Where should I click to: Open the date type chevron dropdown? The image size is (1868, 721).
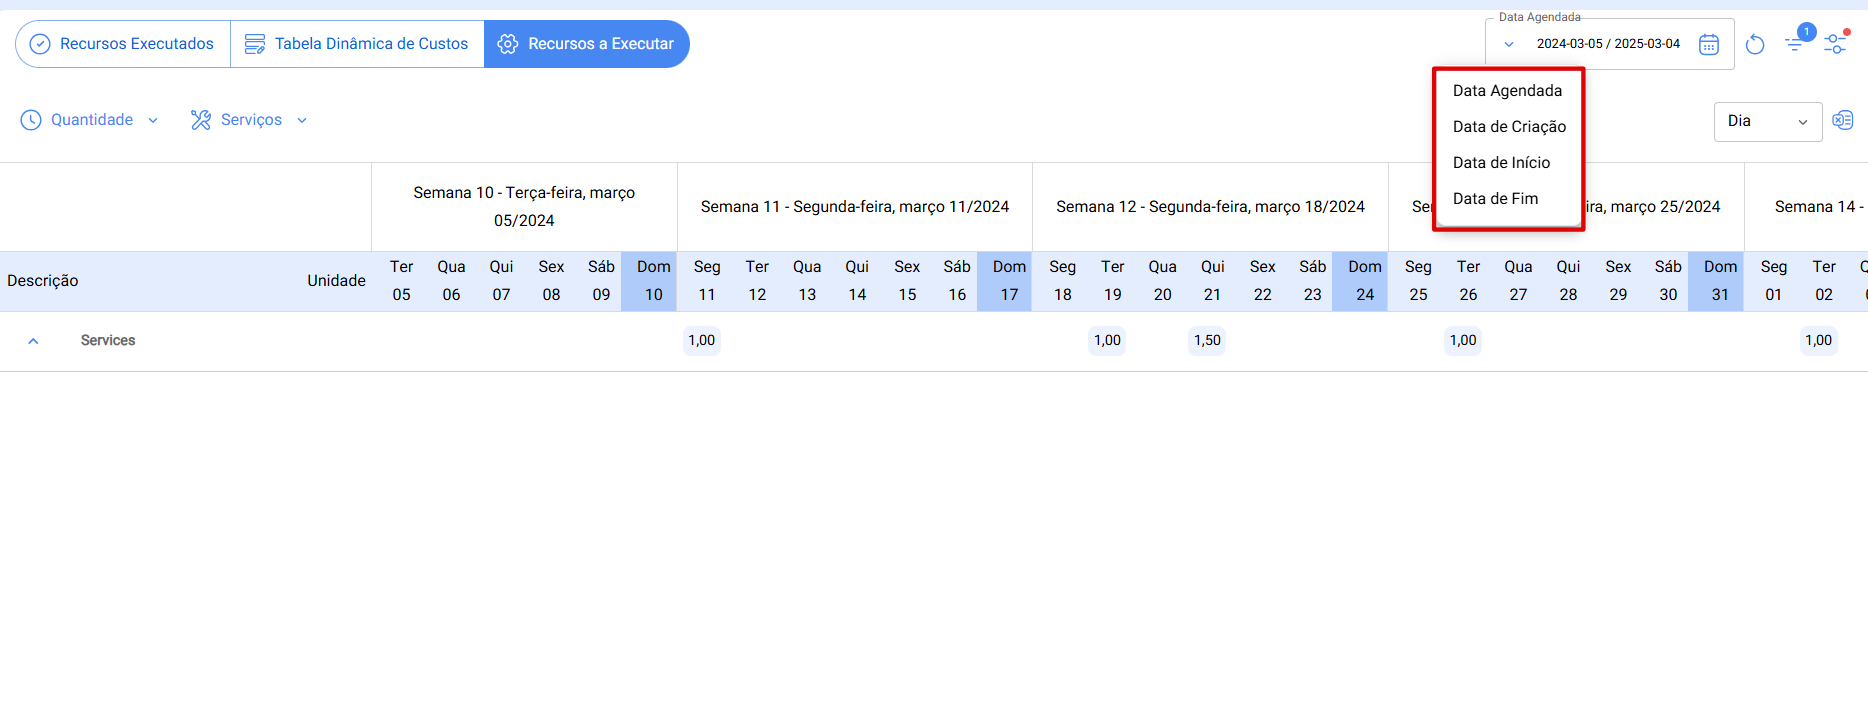click(1509, 44)
